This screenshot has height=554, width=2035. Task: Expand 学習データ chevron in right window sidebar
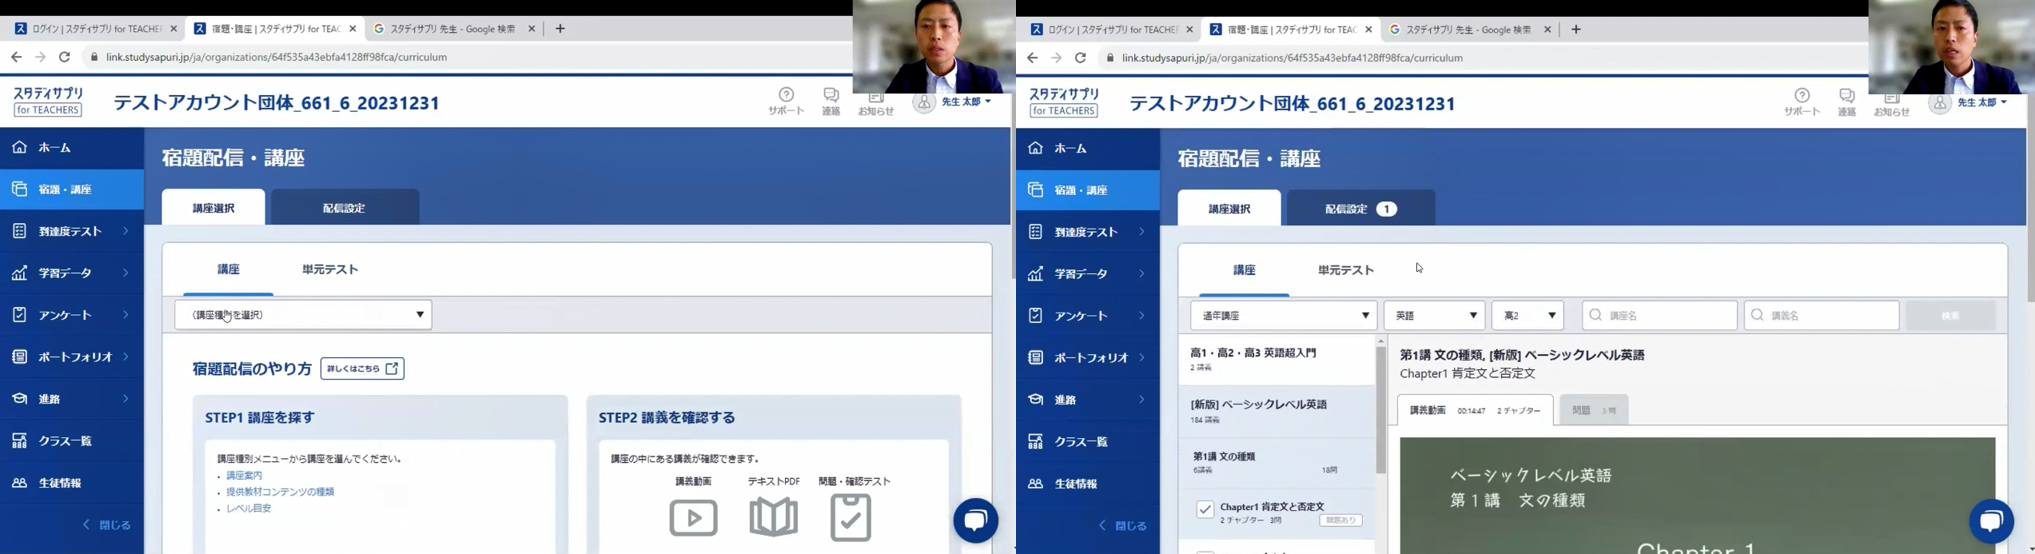[x=1142, y=274]
